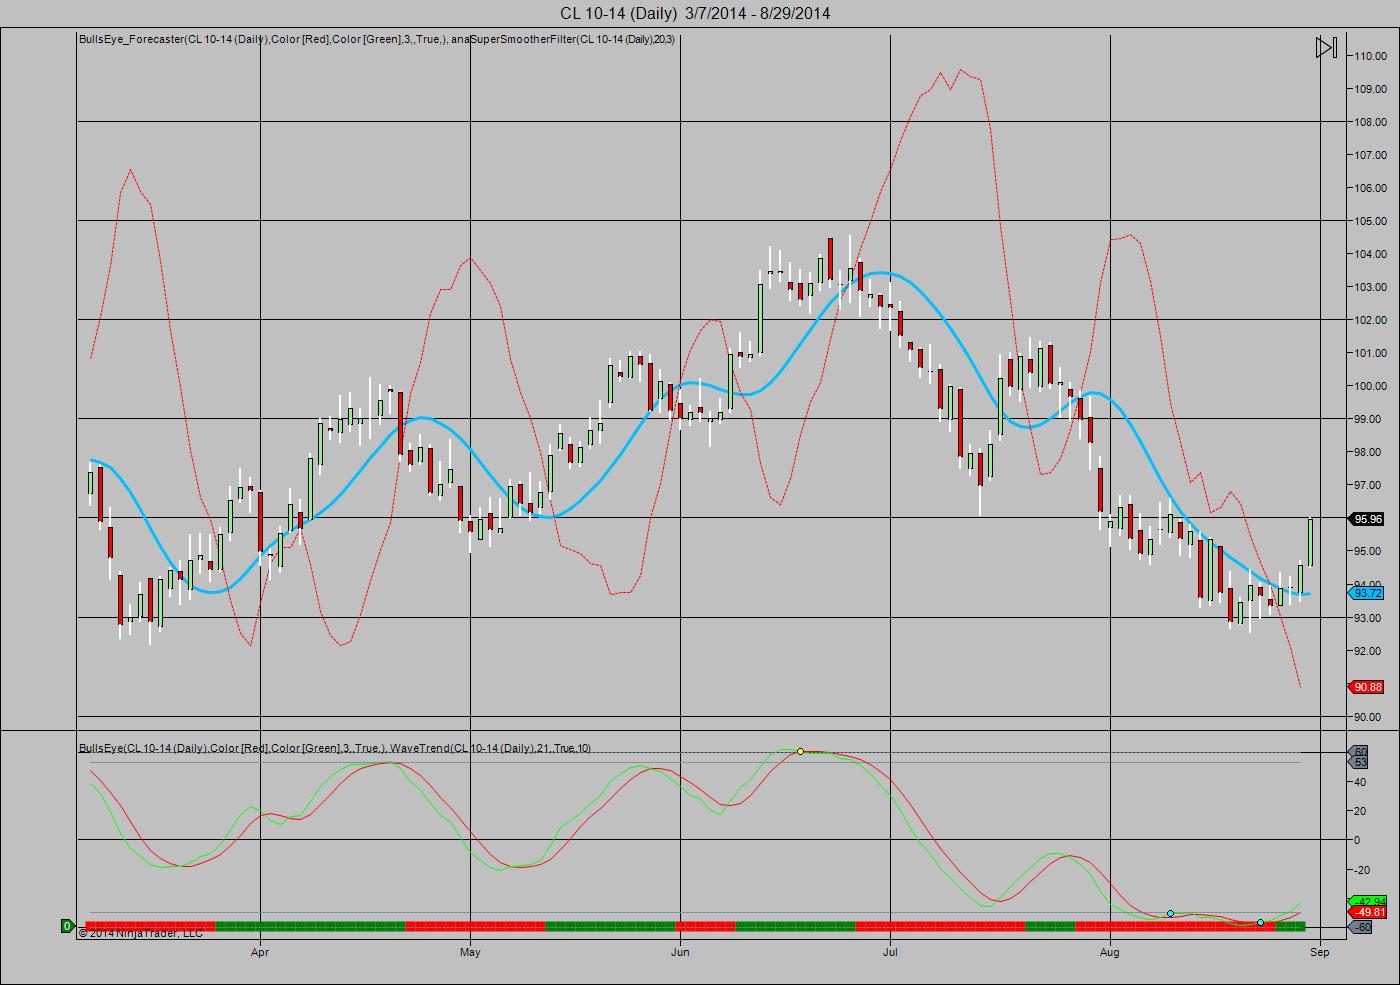
Task: Click the green -42.94 value marker
Action: click(1367, 901)
